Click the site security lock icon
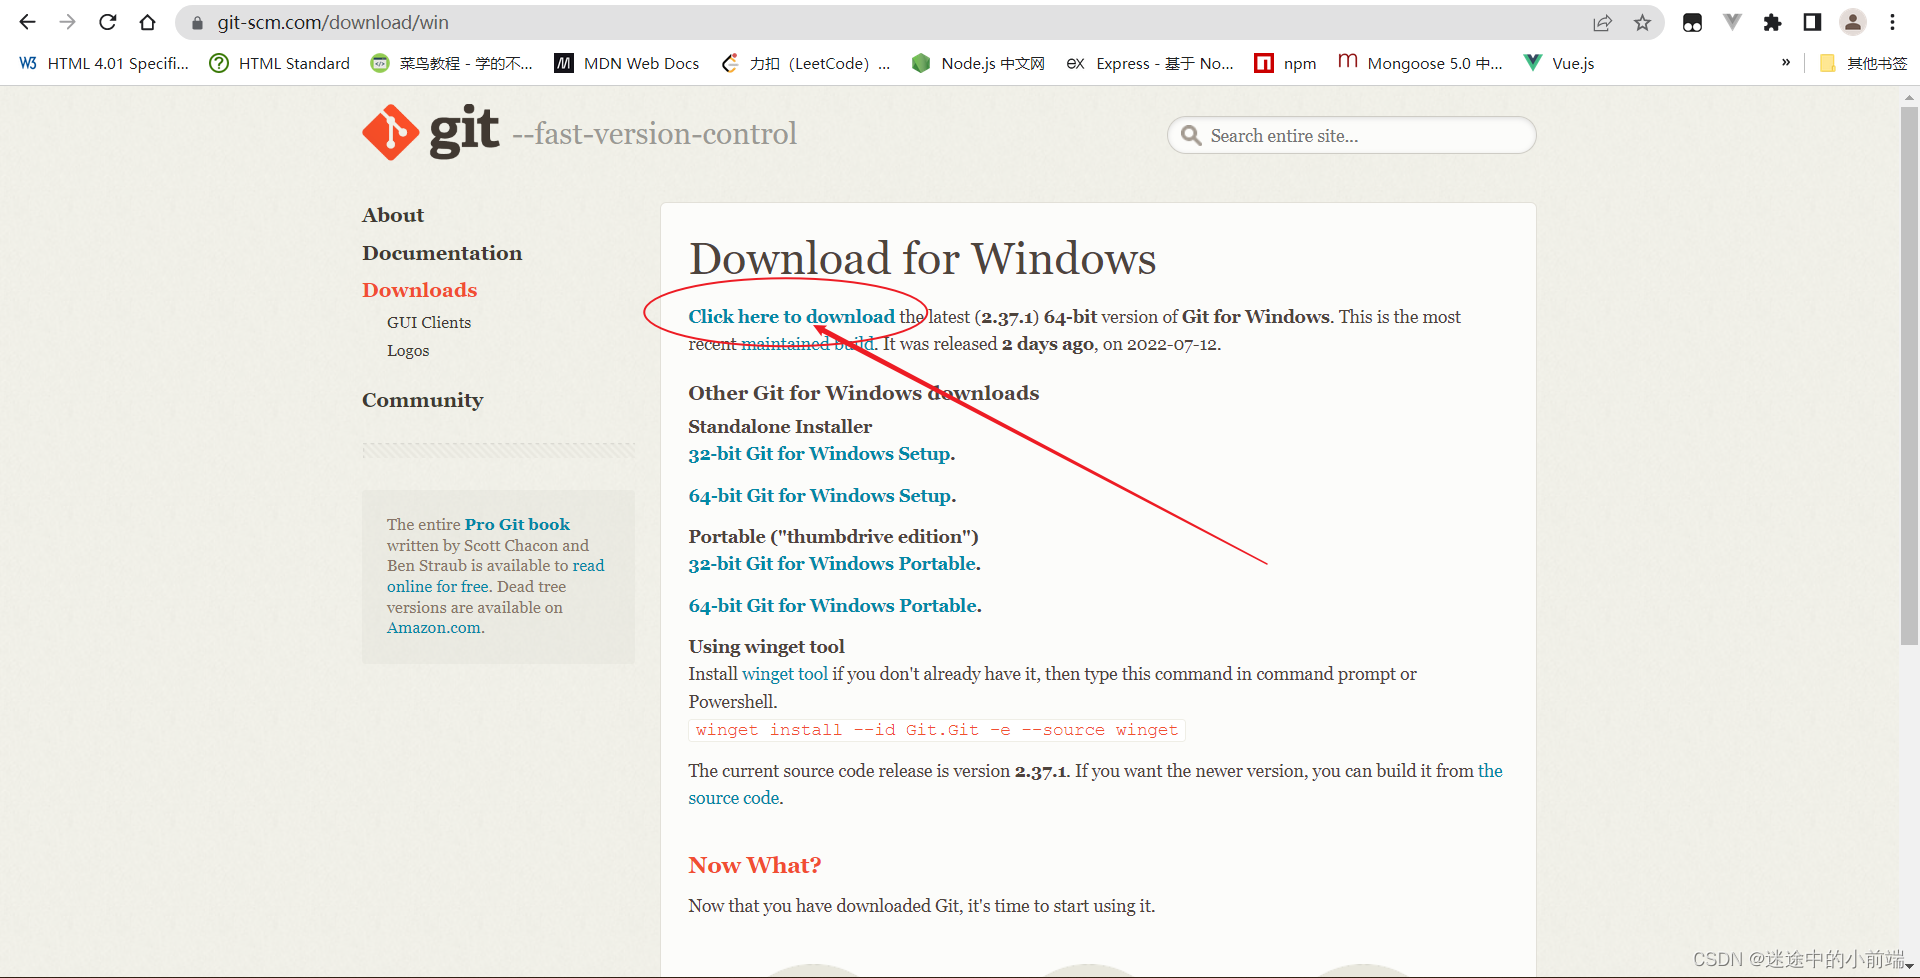The height and width of the screenshot is (978, 1920). pos(197,22)
